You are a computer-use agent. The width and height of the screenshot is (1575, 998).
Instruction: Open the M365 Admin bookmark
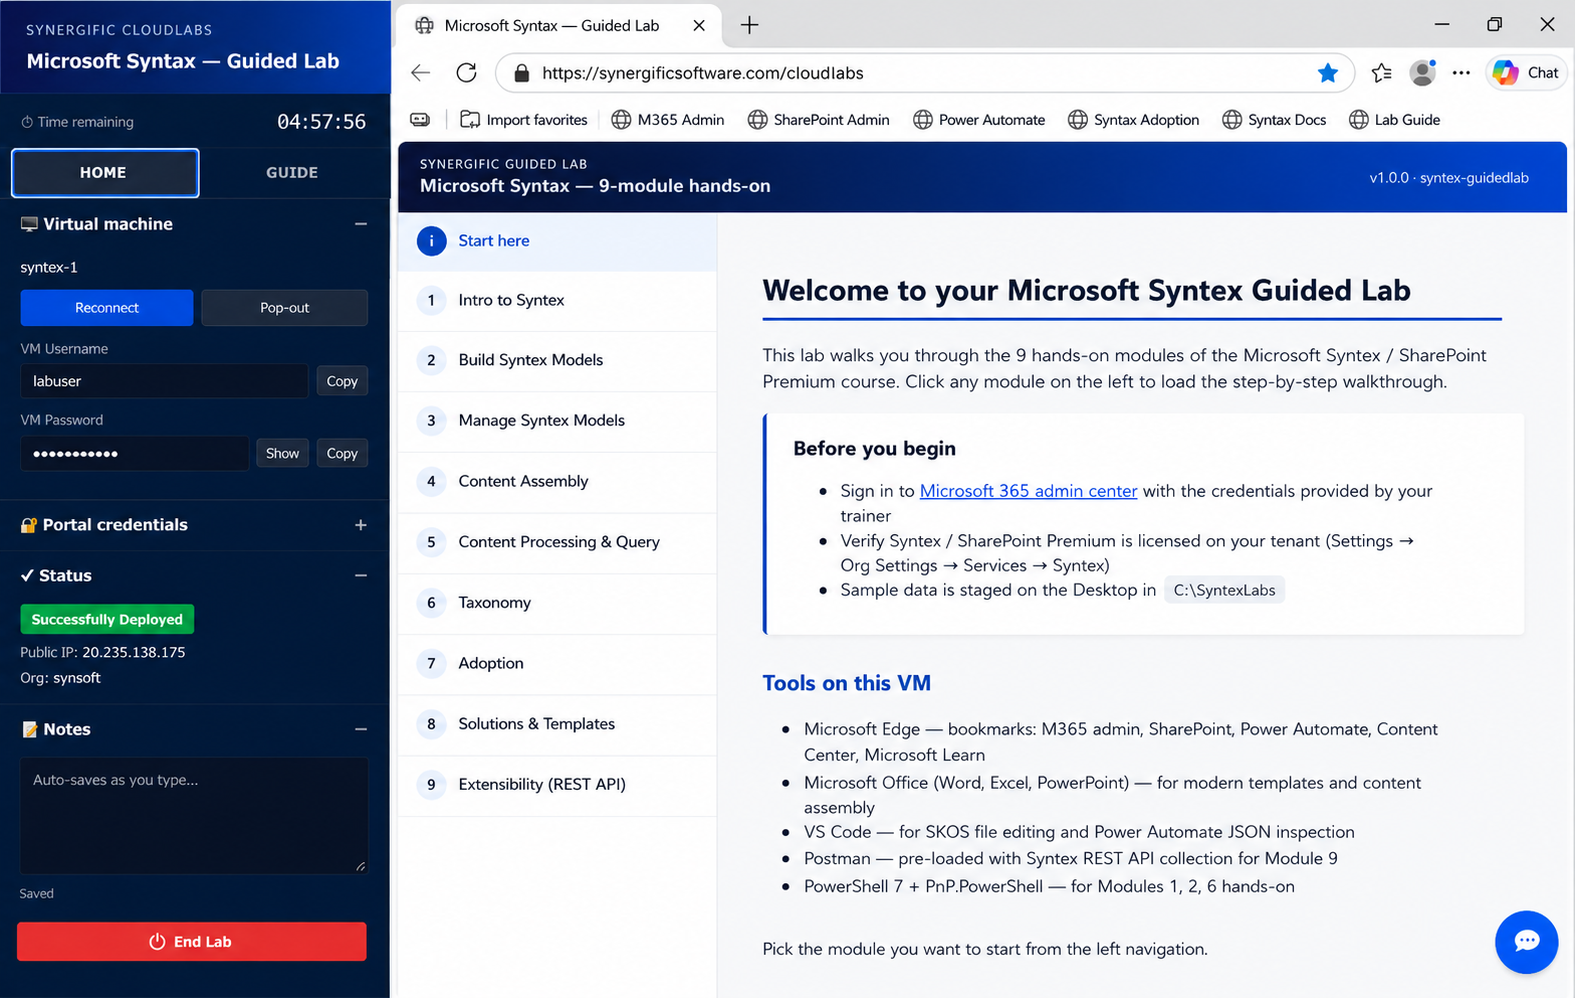[x=667, y=120]
